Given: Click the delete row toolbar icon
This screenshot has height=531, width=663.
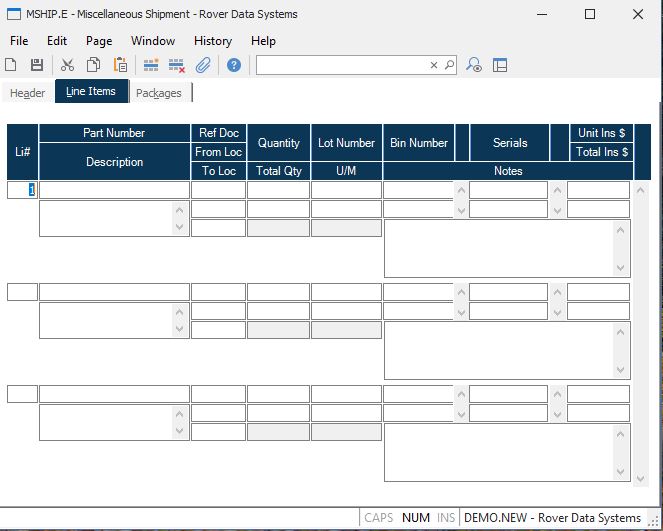Looking at the screenshot, I should click(x=177, y=65).
